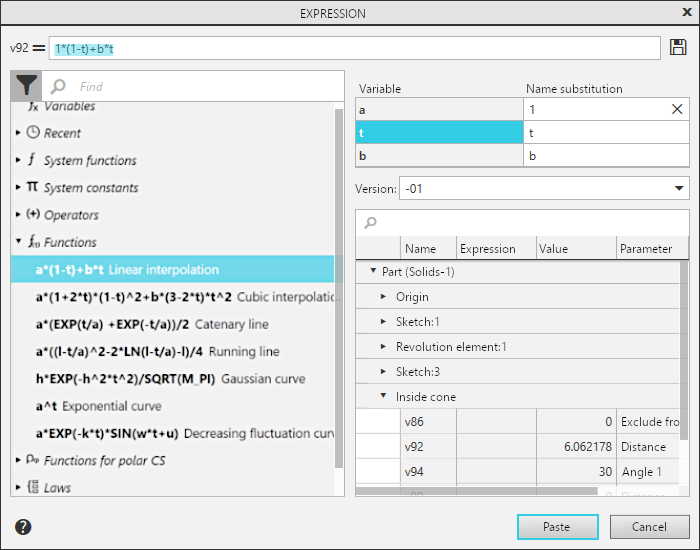Screen dimensions: 700x550
Task: Collapse the Inside cone tree node
Action: [x=383, y=397]
